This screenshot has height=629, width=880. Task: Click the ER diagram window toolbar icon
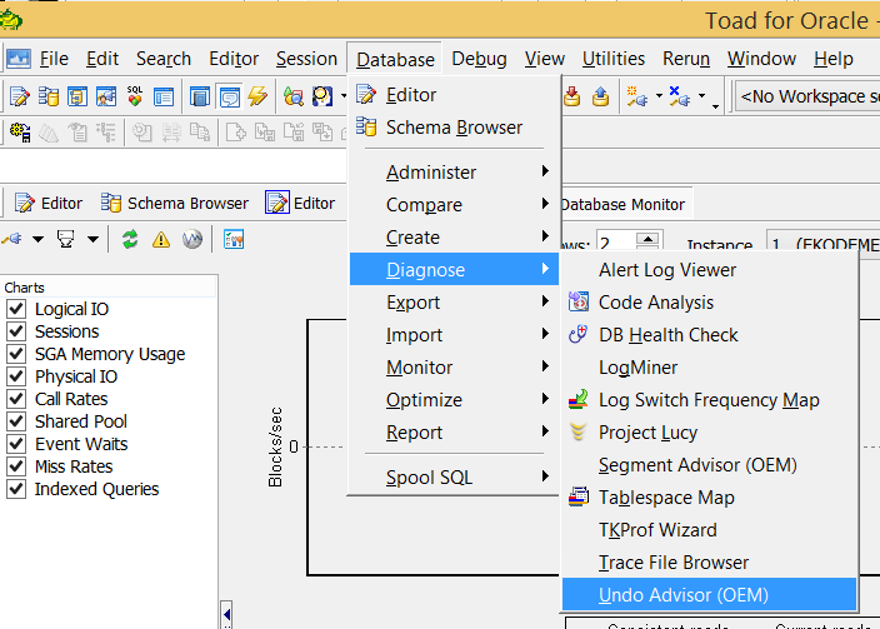tap(77, 97)
